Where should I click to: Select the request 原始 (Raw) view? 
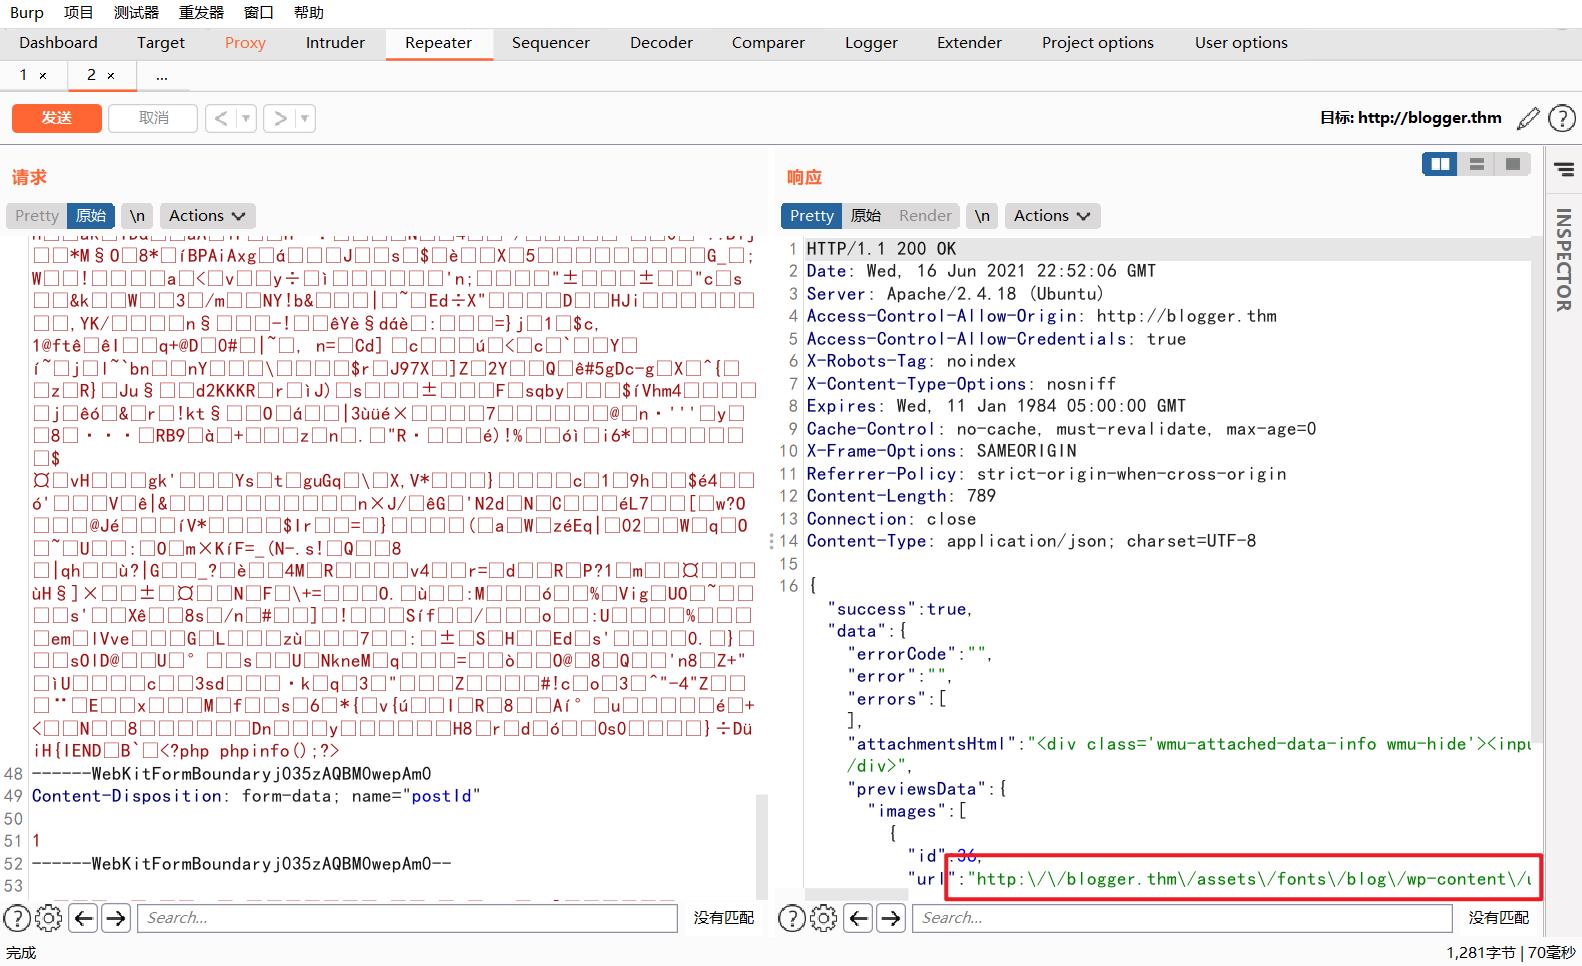[x=91, y=215]
